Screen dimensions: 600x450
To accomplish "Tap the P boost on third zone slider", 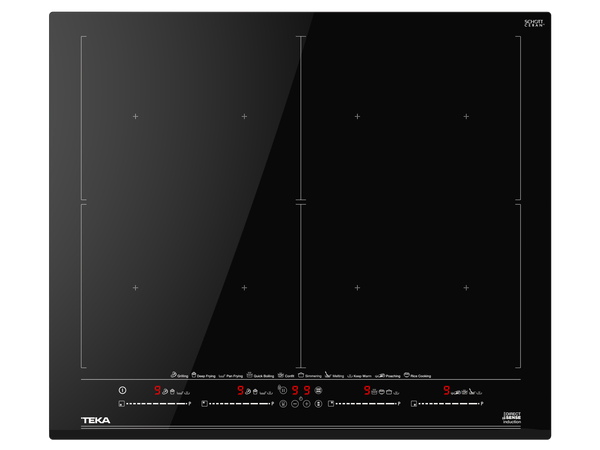I will click(x=399, y=404).
